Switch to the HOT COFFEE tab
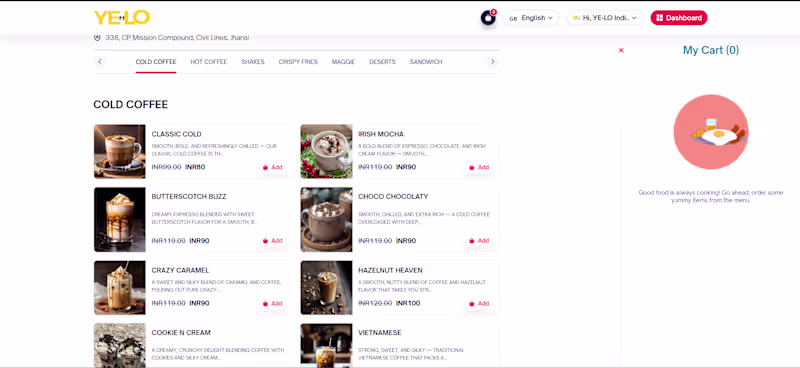The image size is (800, 368). tap(209, 62)
